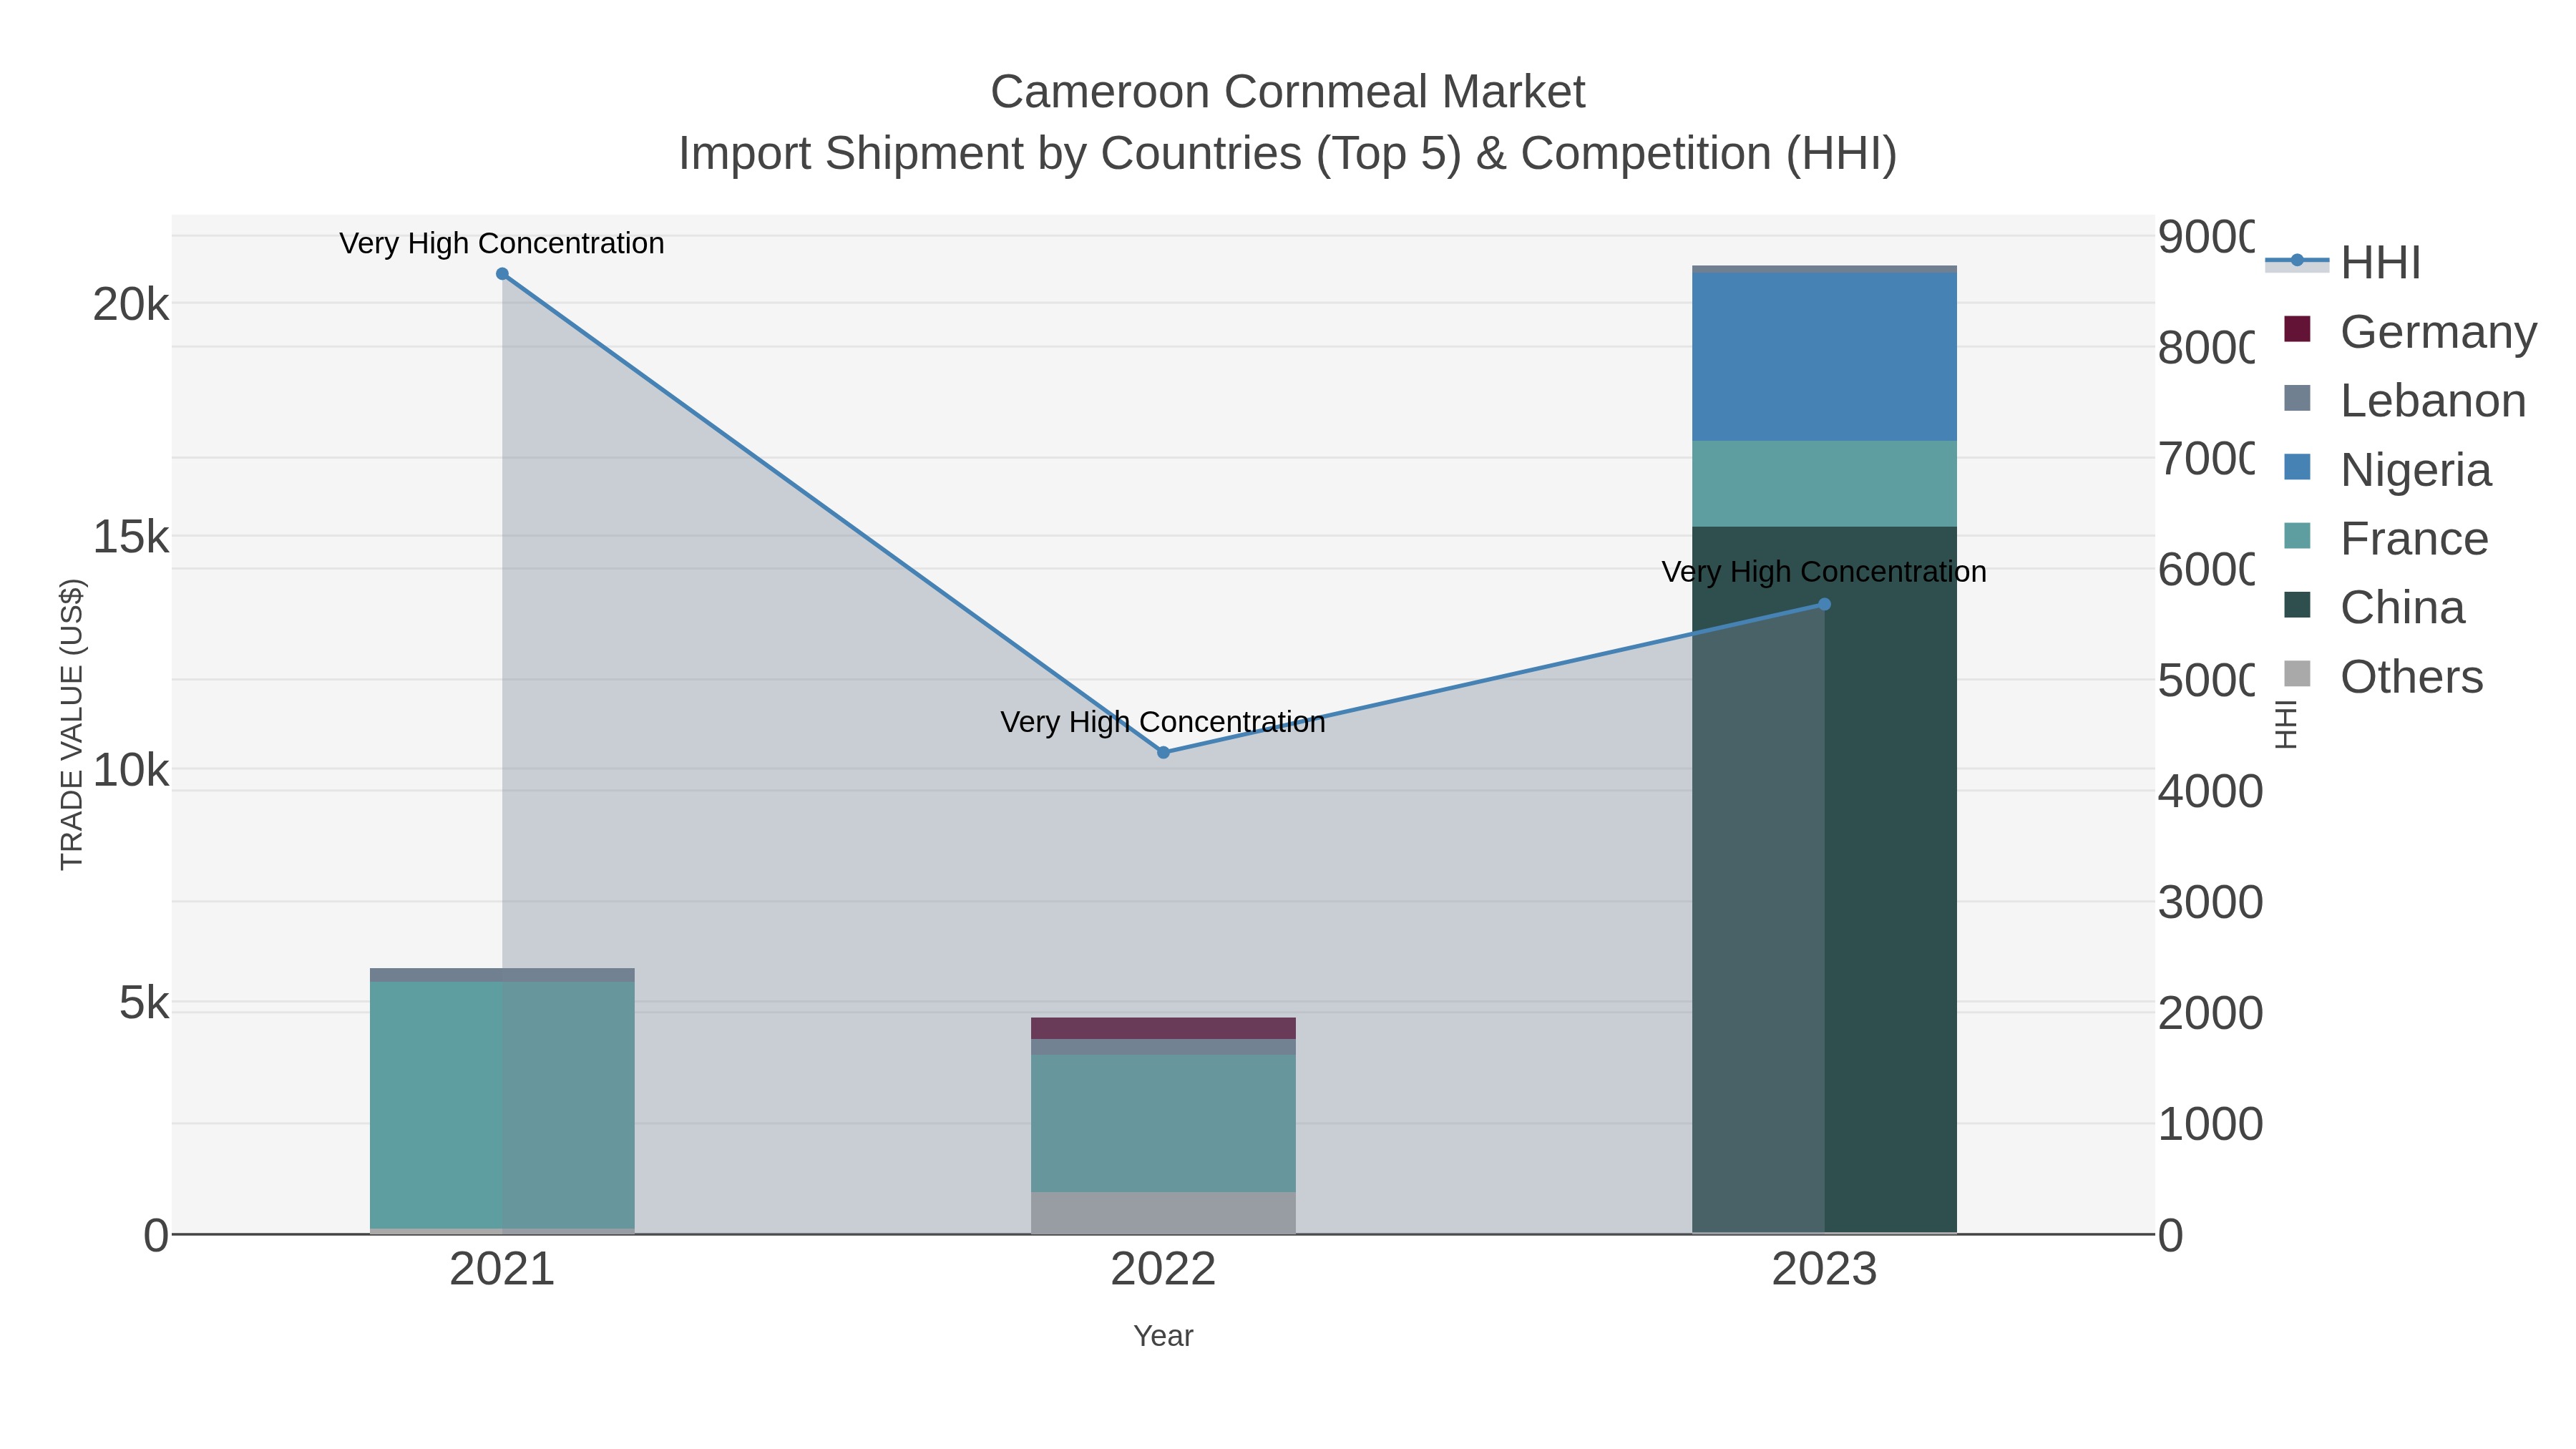Click the Germany segment of the 2022 bar

point(1163,1028)
